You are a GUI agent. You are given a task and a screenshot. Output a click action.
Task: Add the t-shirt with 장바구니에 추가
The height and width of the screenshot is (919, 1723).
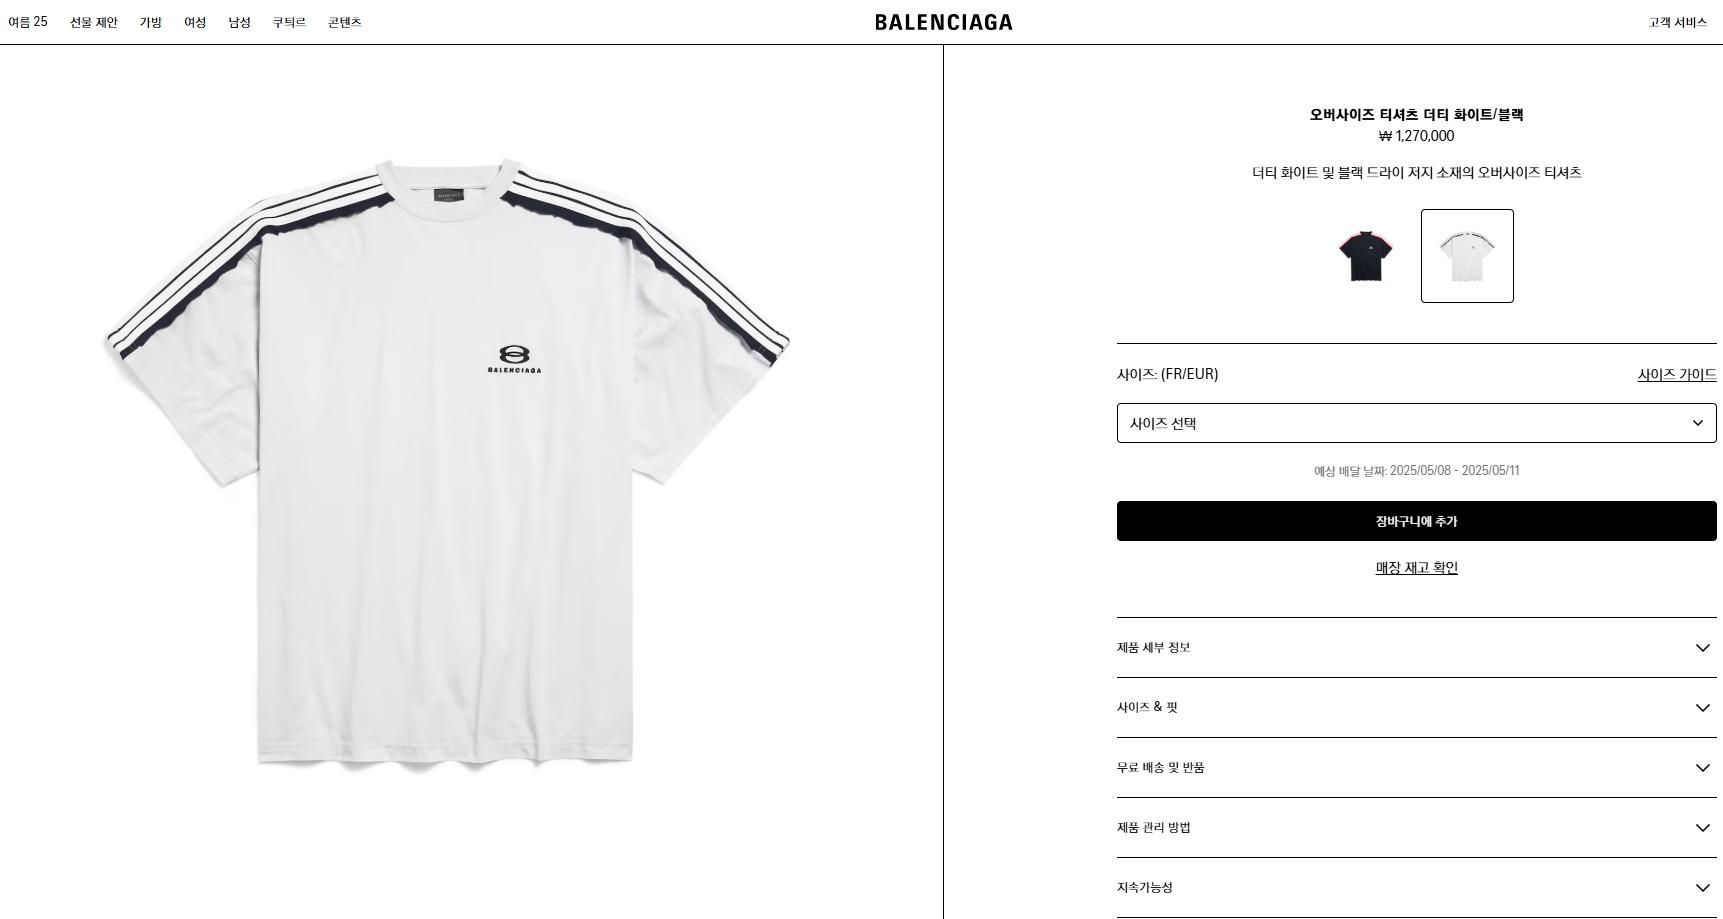point(1416,521)
